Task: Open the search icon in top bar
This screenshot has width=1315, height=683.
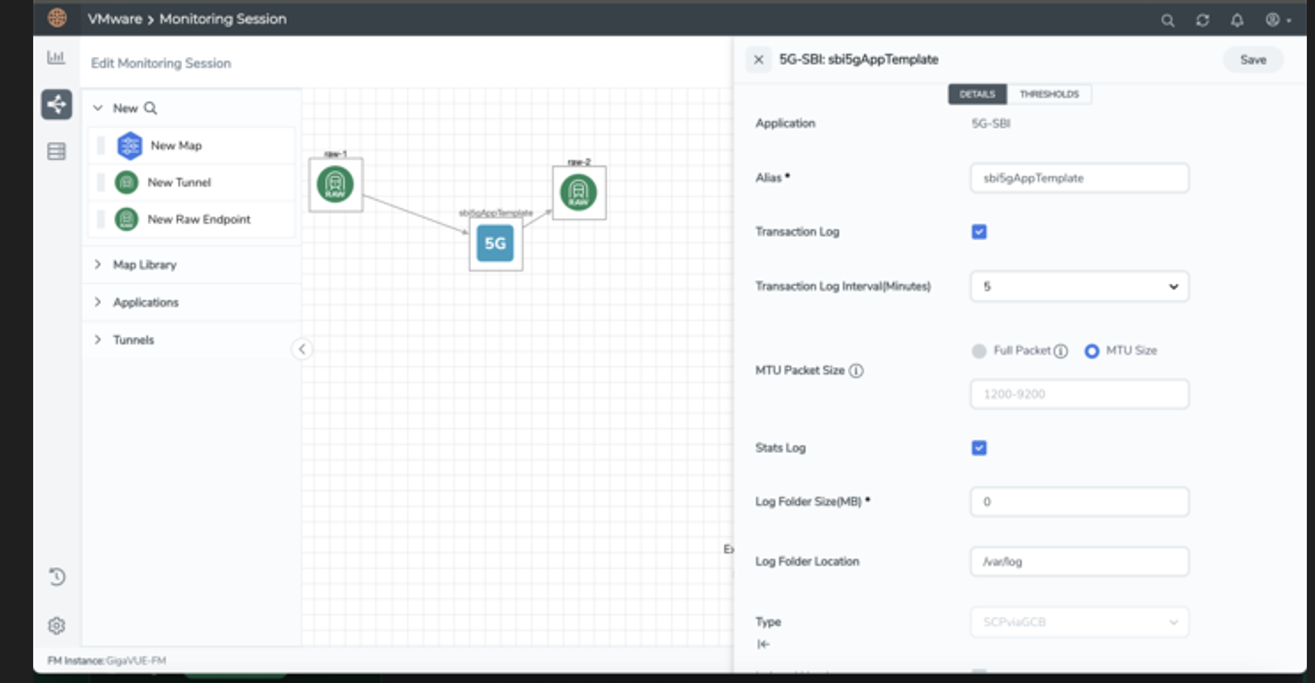Action: [1167, 20]
